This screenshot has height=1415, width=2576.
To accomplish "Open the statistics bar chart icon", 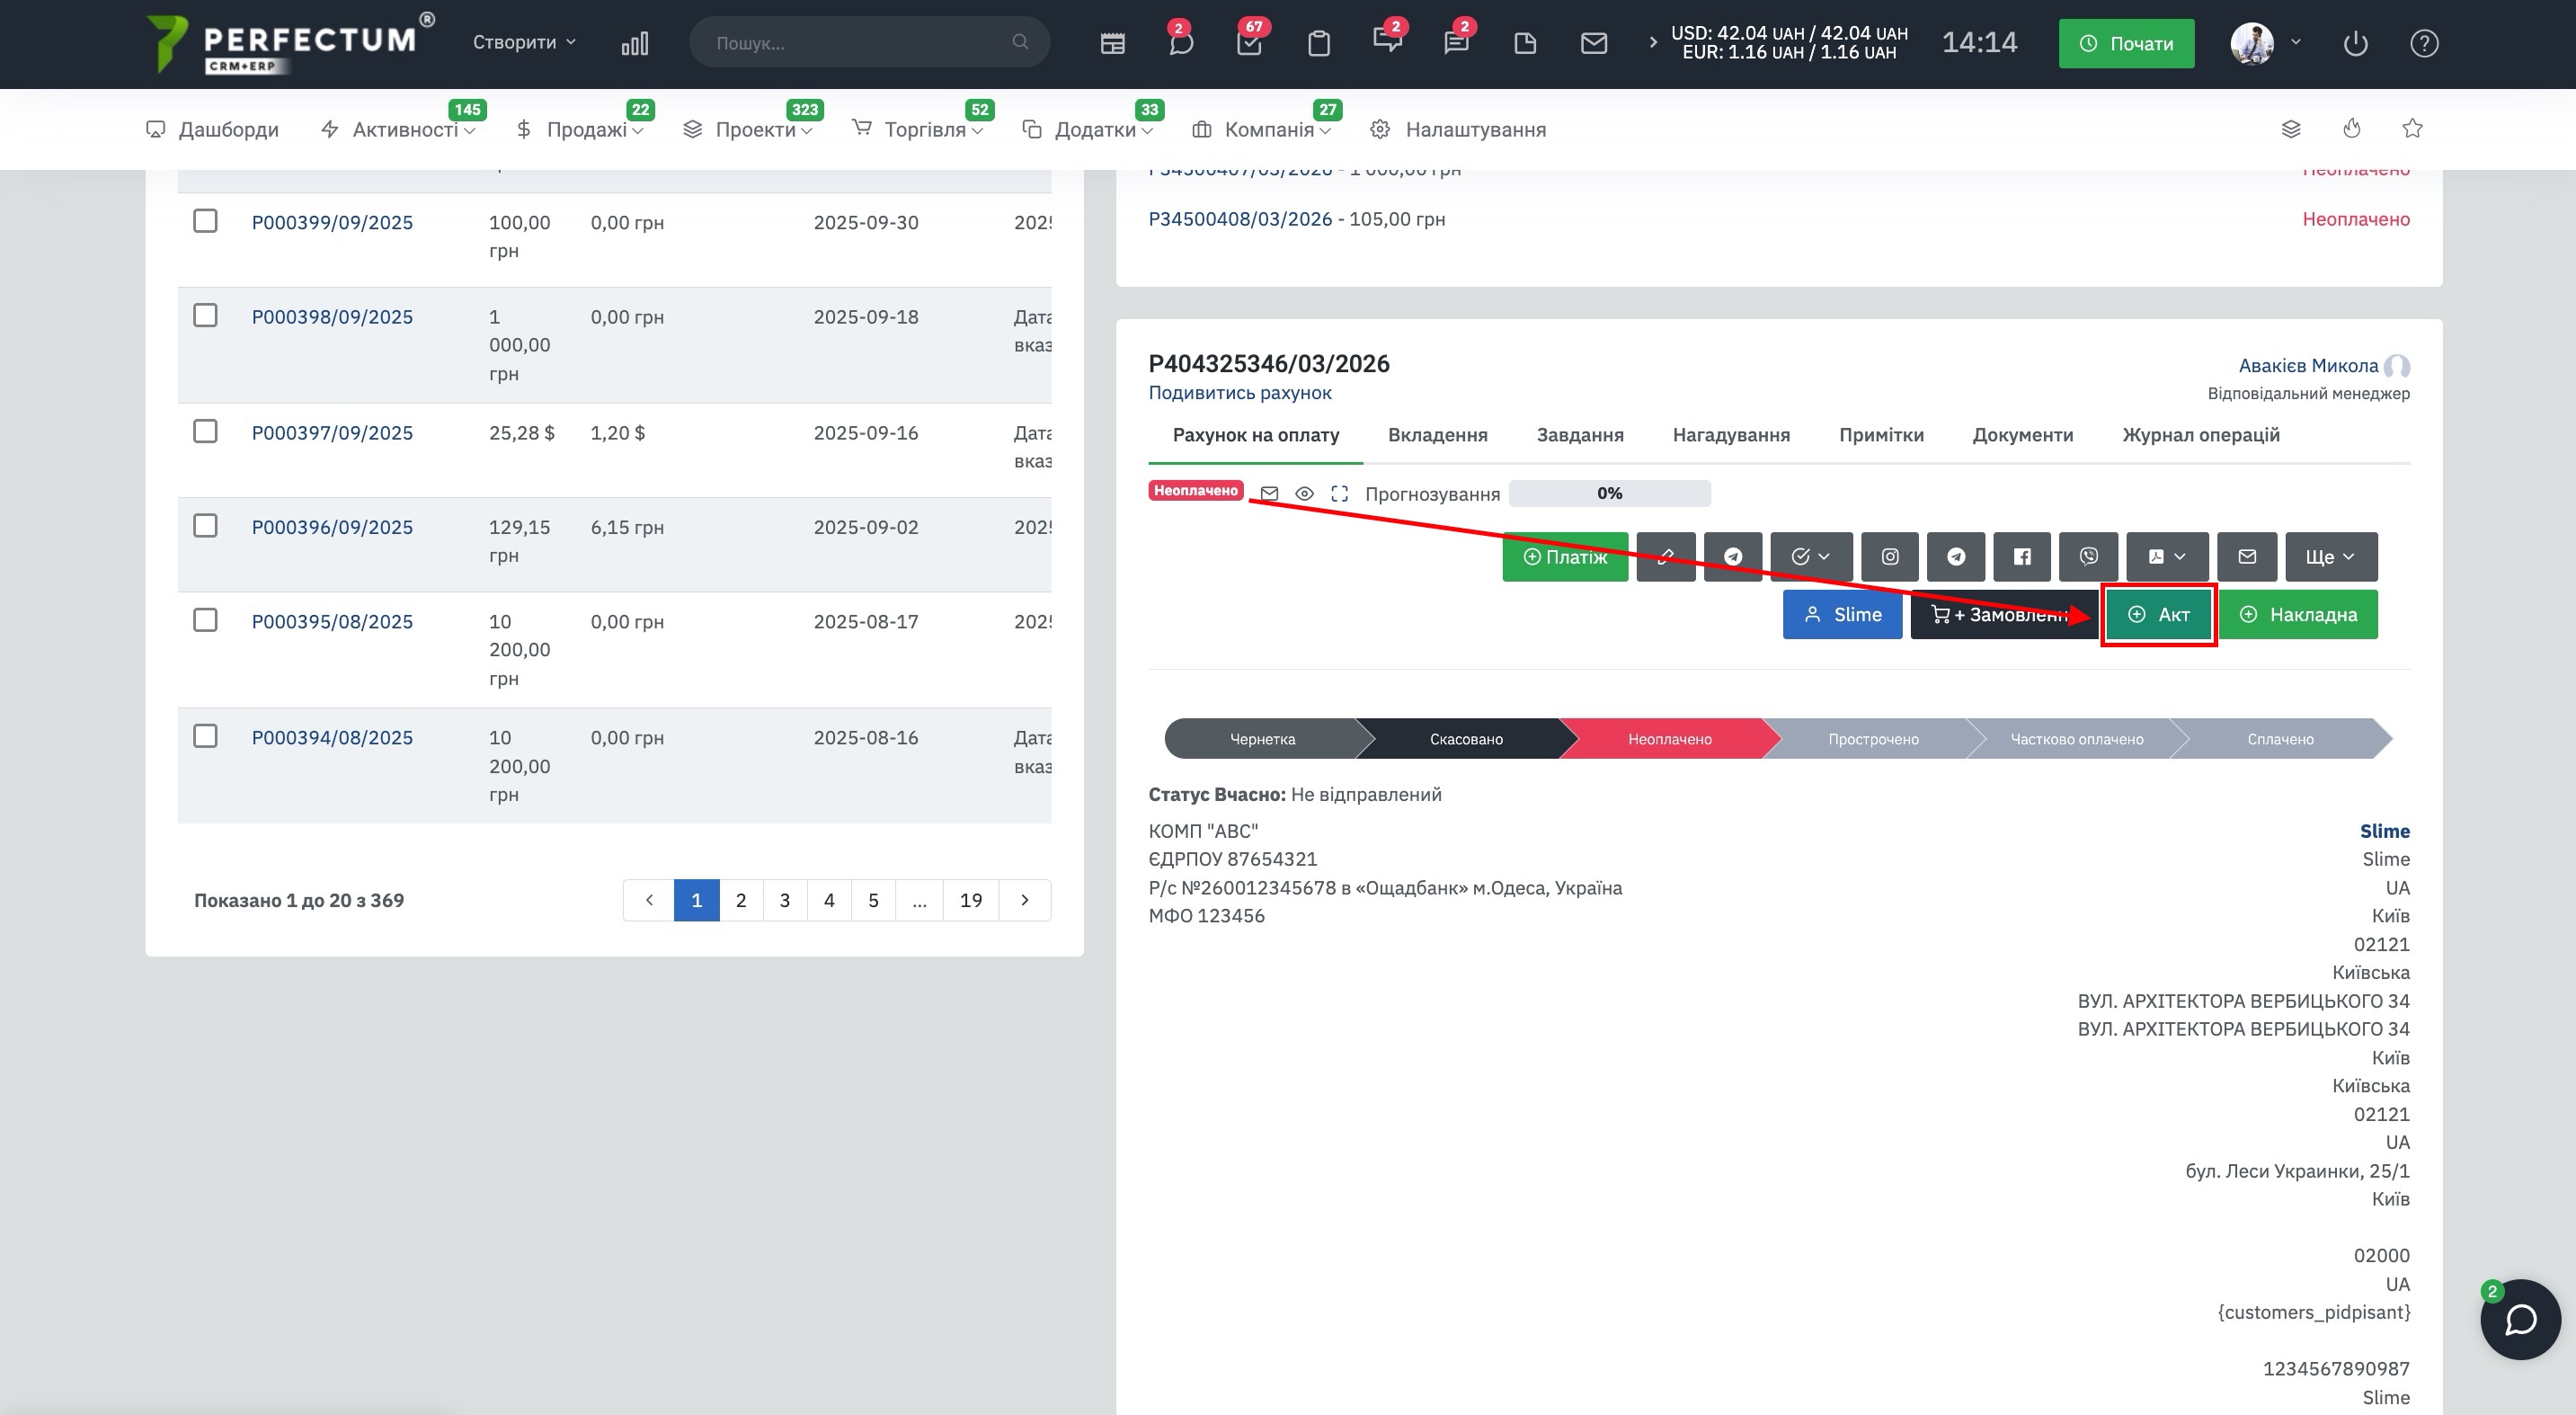I will (x=634, y=44).
